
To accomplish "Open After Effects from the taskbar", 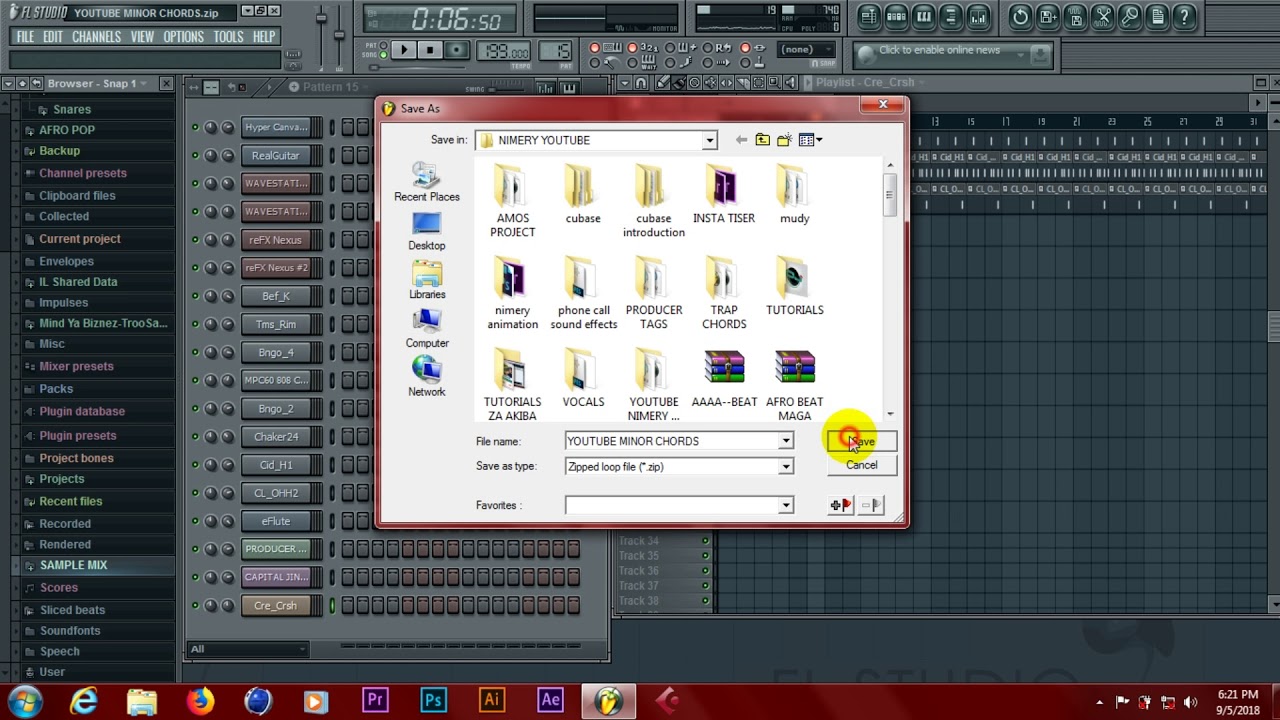I will point(549,700).
